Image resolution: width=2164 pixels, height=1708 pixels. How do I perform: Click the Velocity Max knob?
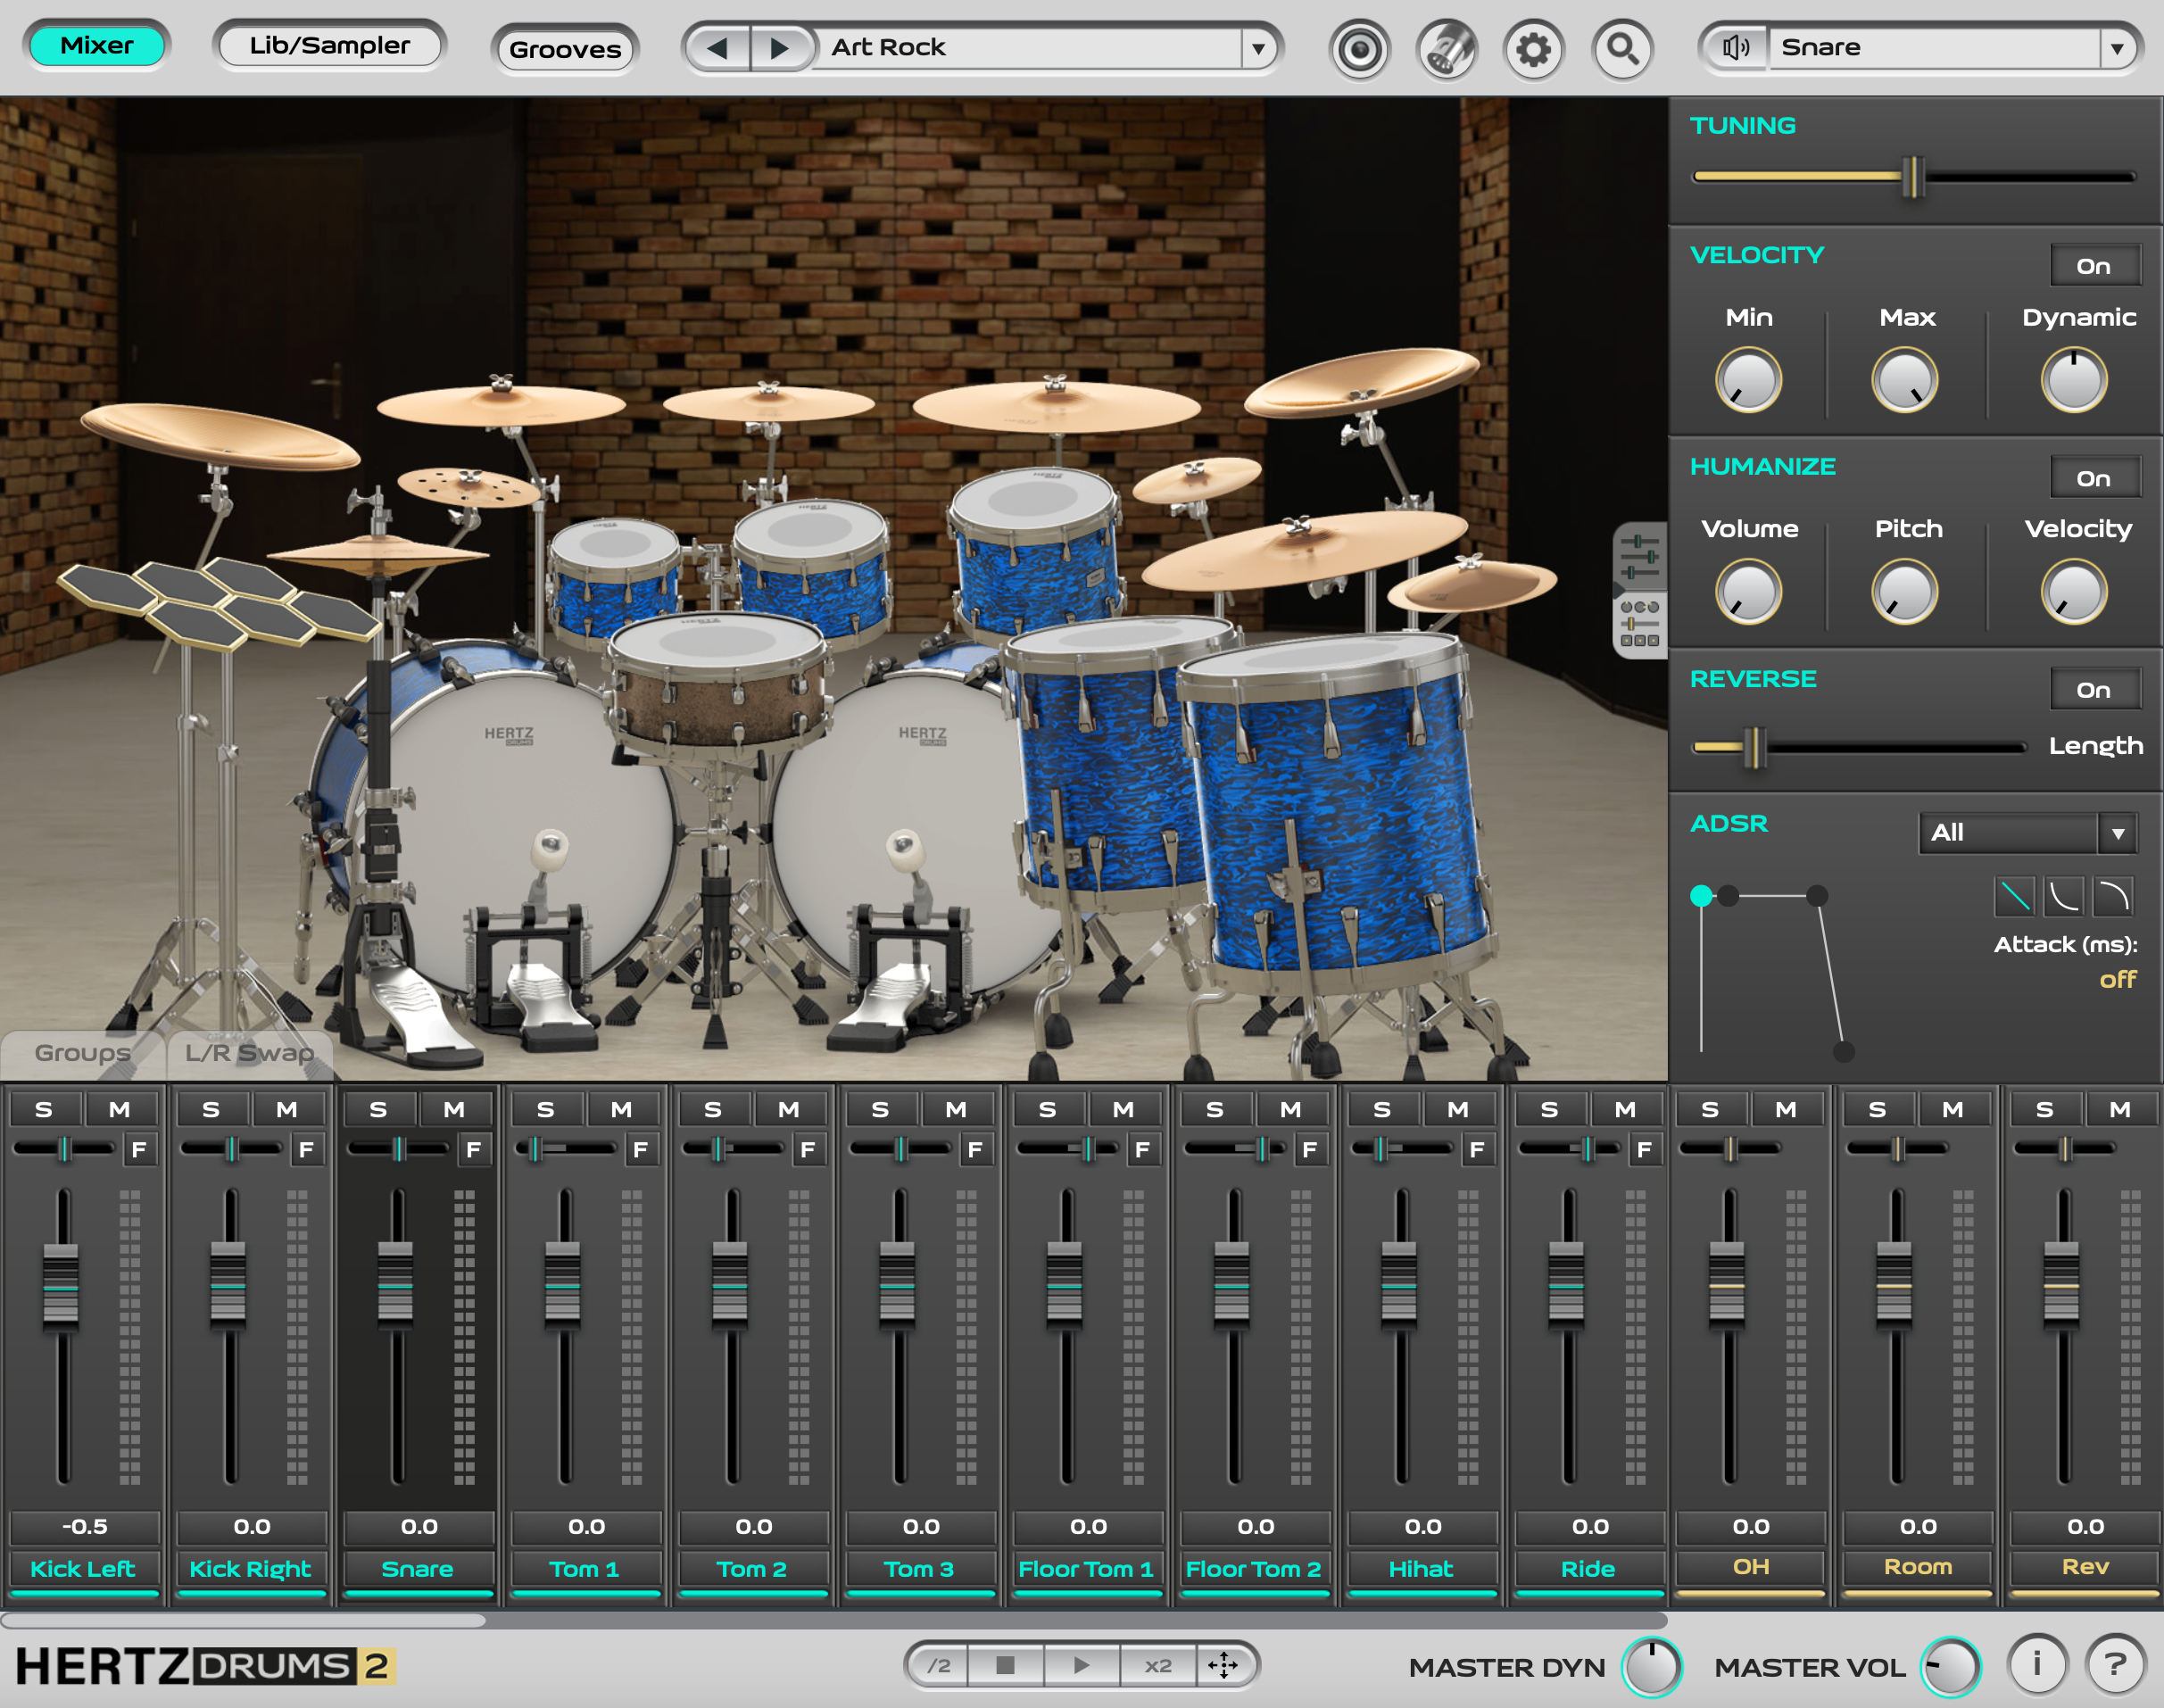click(x=1905, y=380)
